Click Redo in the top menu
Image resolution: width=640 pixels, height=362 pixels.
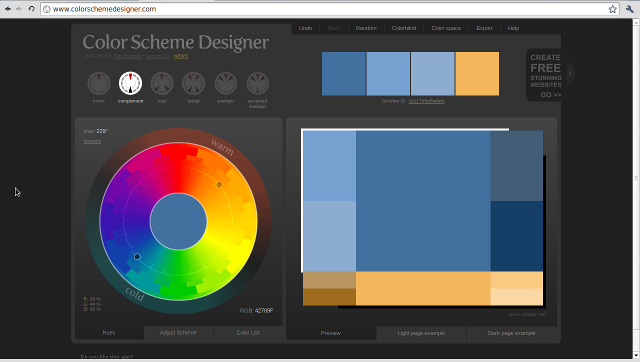click(x=334, y=28)
